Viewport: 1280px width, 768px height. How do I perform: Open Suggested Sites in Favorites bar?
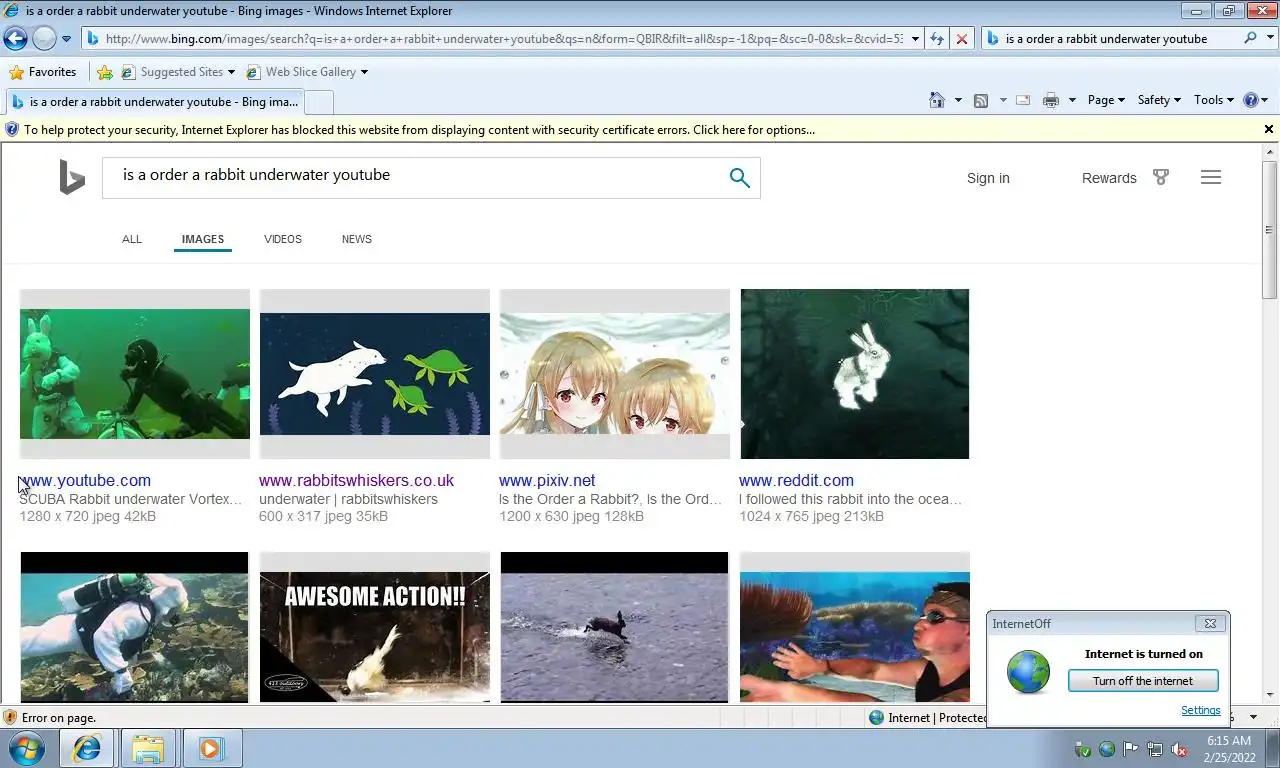[x=178, y=72]
